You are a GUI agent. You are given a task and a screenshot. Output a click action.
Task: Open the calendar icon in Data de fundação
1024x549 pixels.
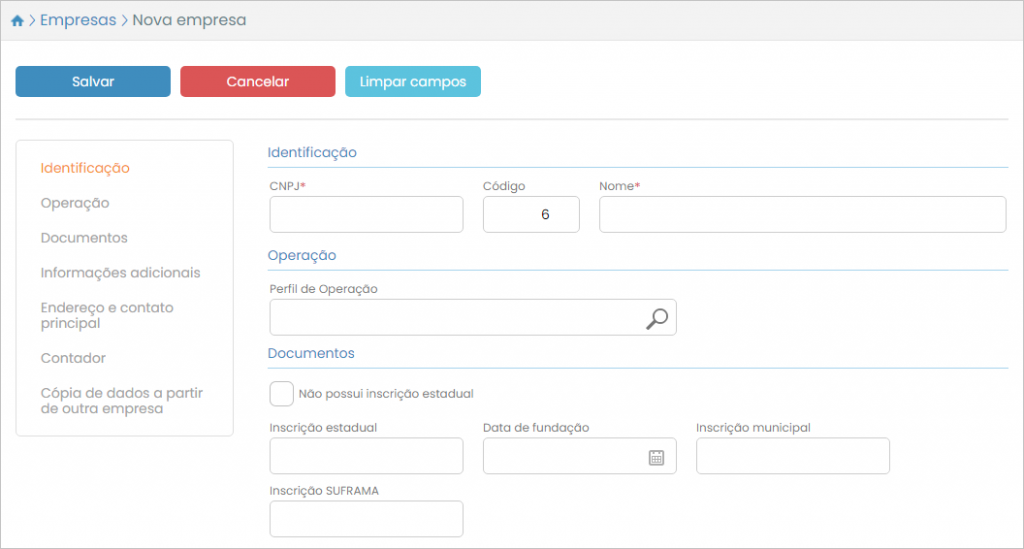[656, 457]
